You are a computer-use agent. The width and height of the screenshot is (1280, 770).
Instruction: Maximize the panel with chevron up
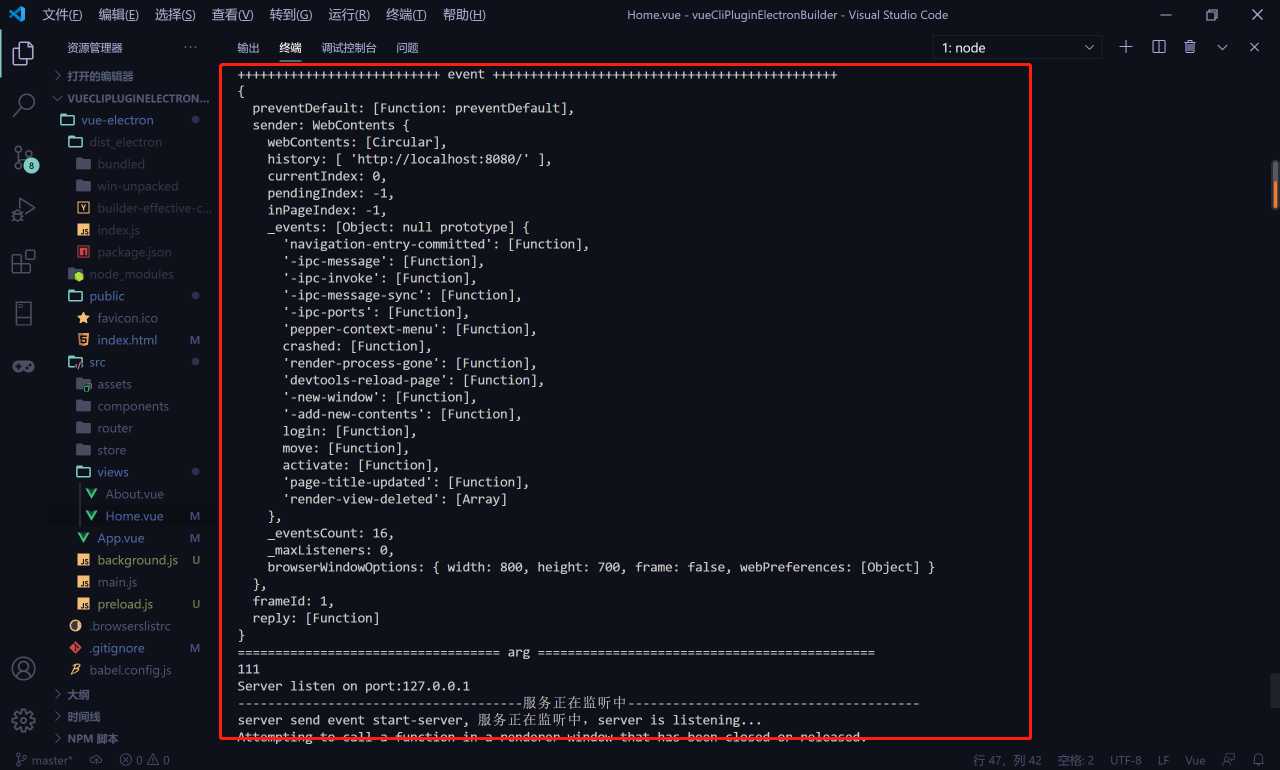pos(1222,47)
